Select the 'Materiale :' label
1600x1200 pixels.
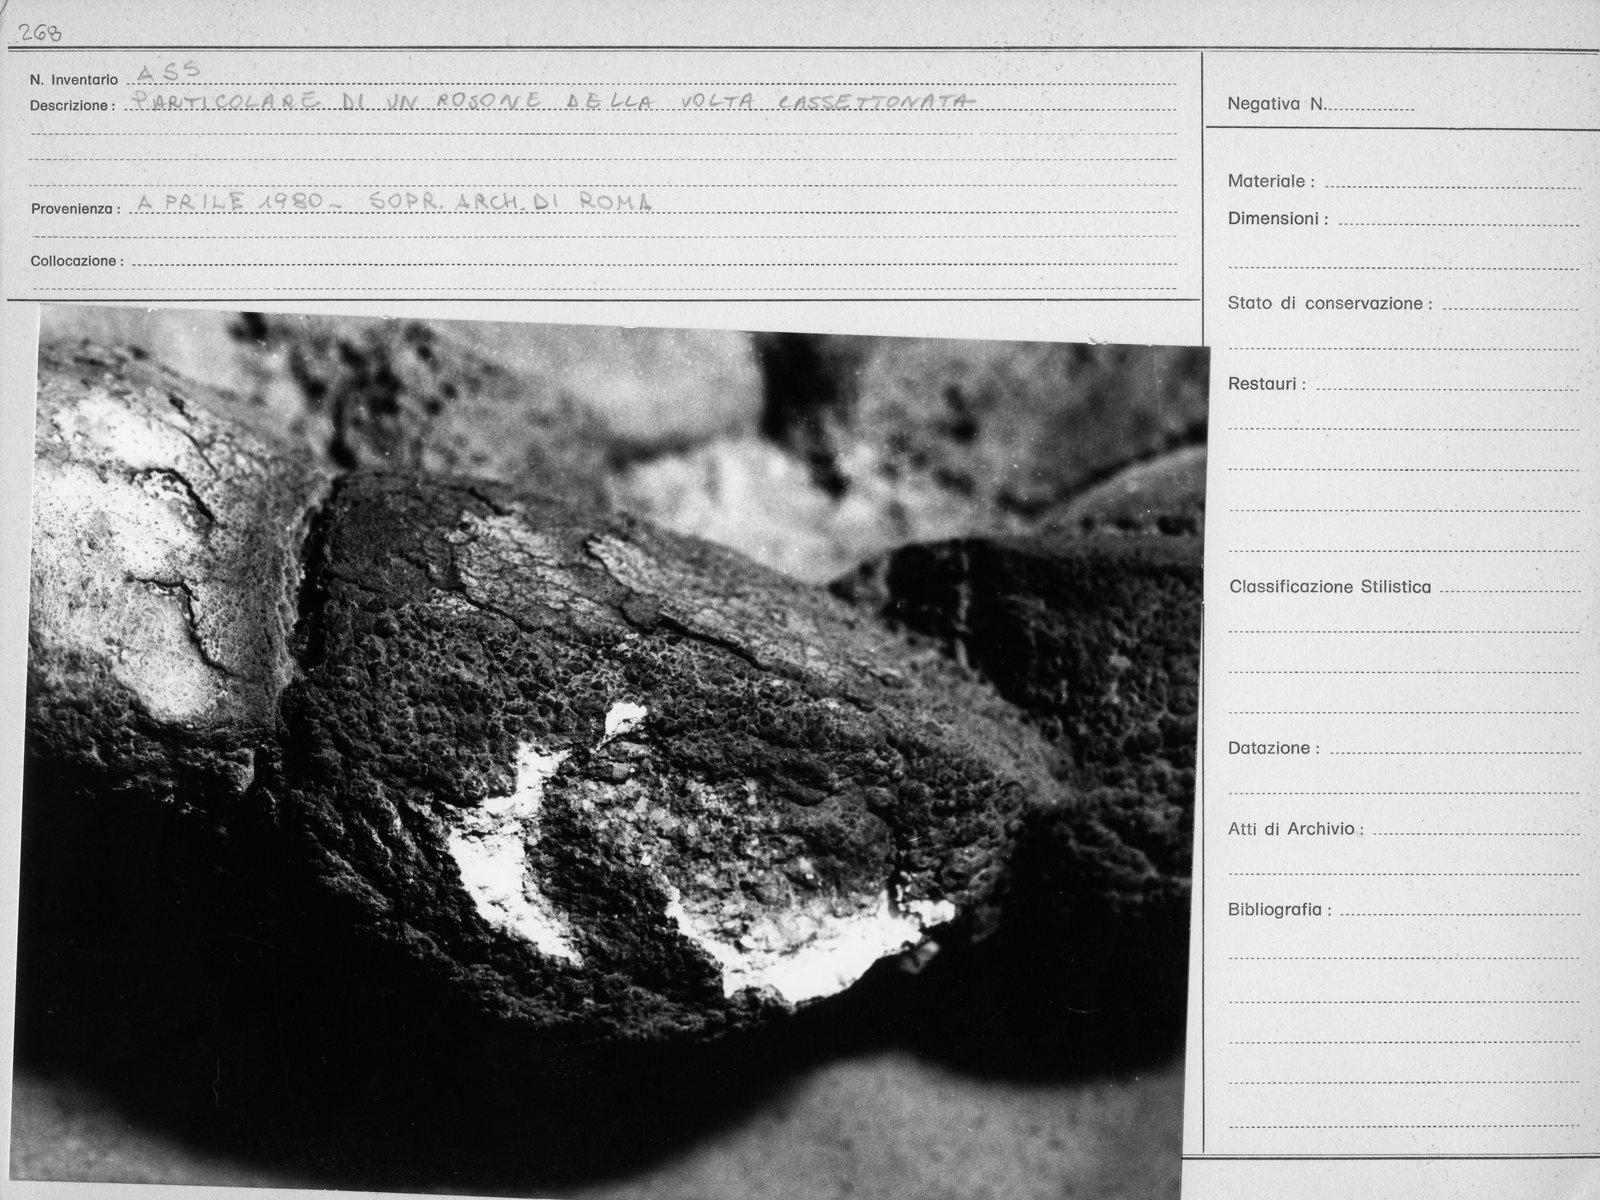(1271, 182)
